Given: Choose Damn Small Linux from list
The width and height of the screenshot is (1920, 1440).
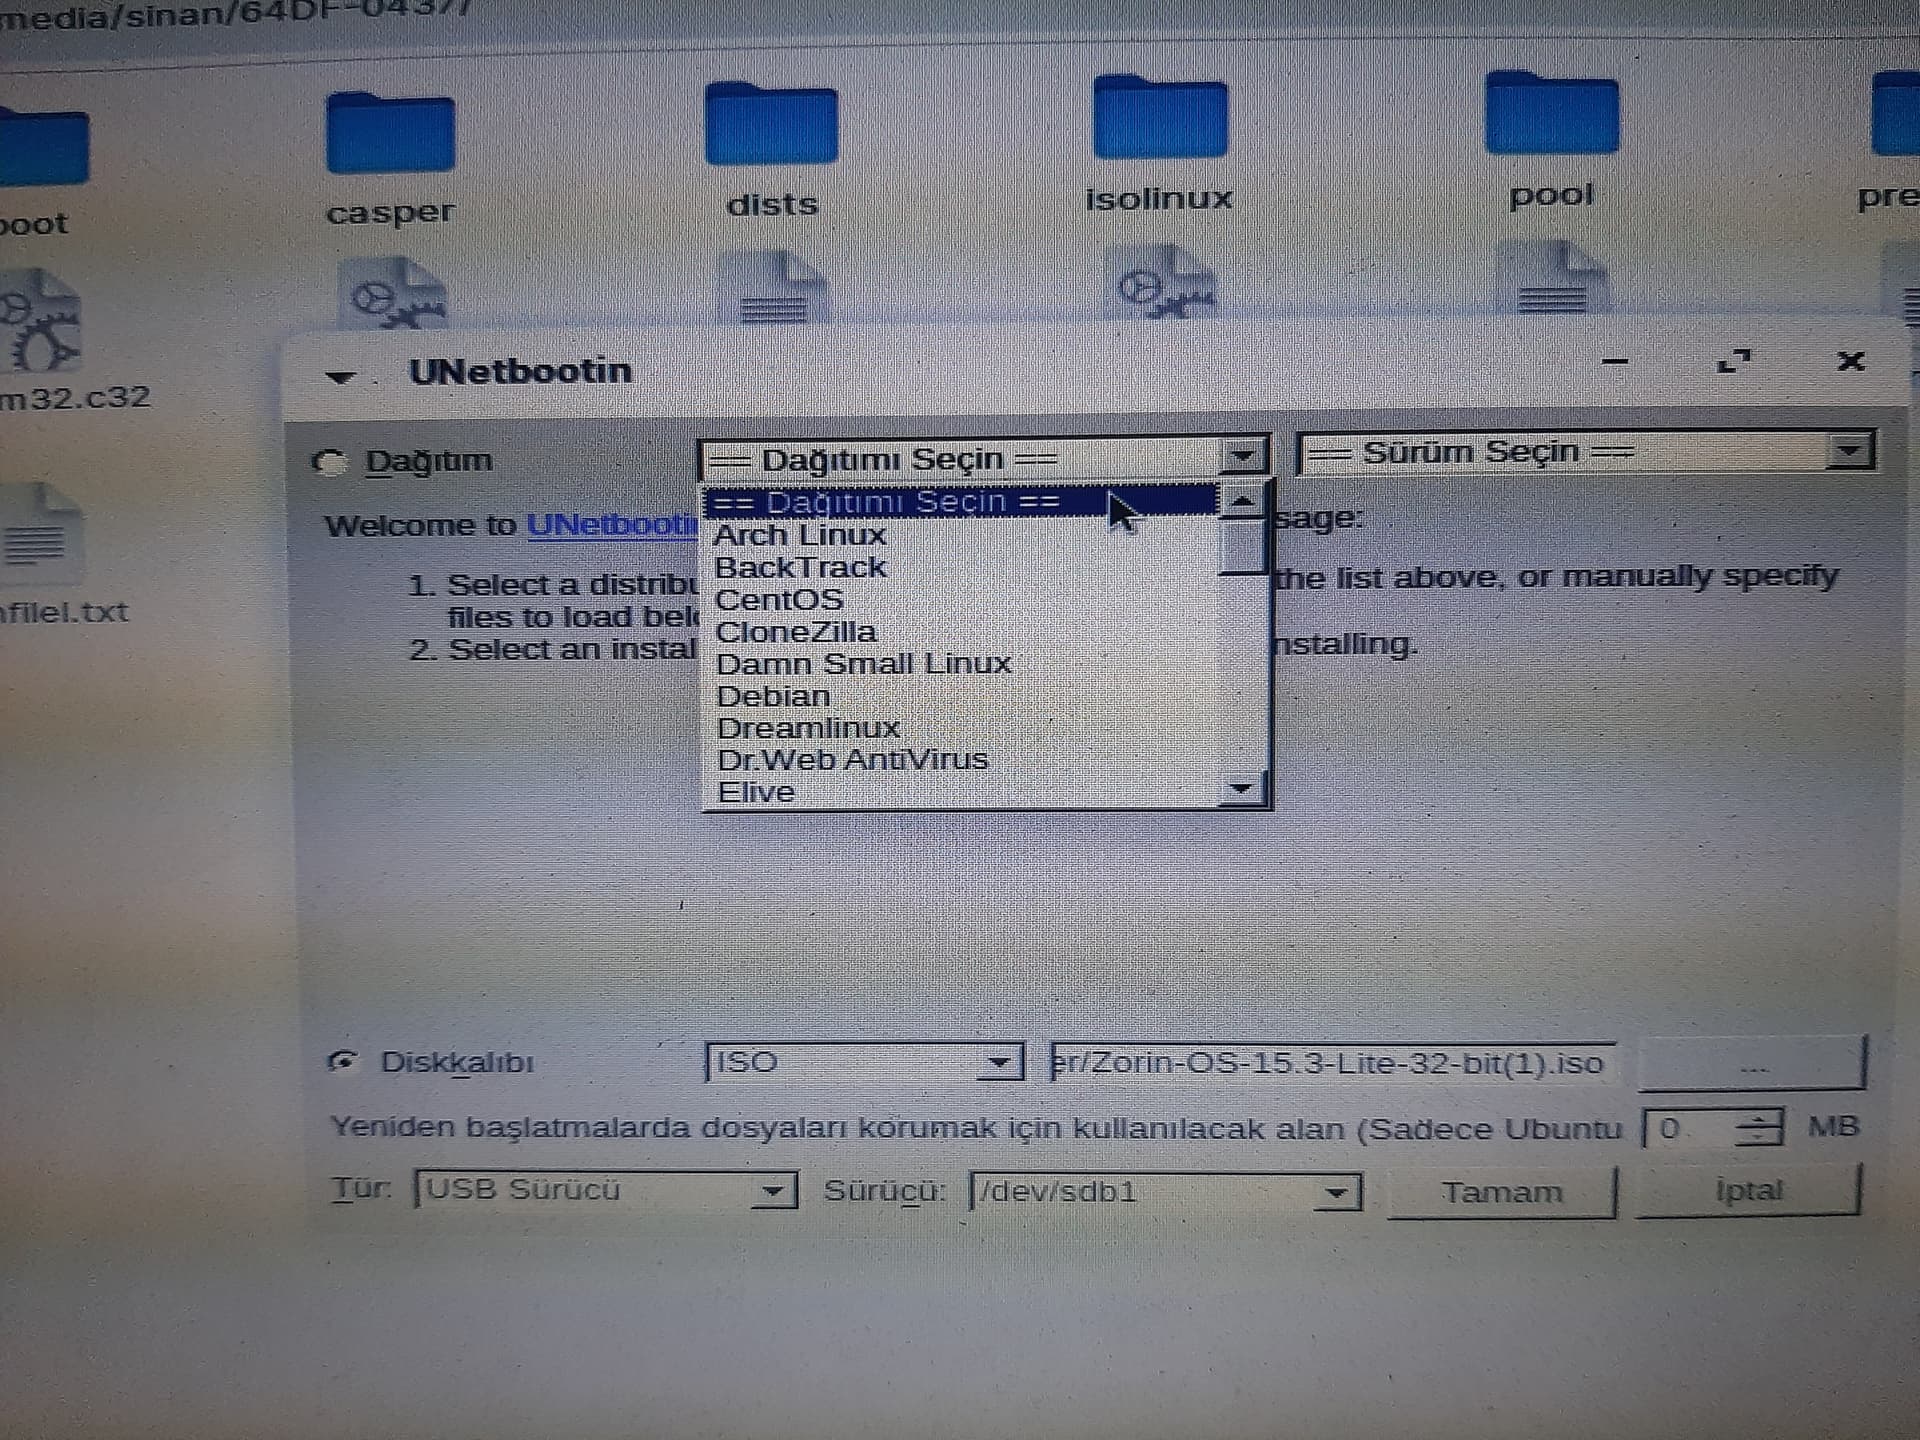Looking at the screenshot, I should tap(864, 664).
